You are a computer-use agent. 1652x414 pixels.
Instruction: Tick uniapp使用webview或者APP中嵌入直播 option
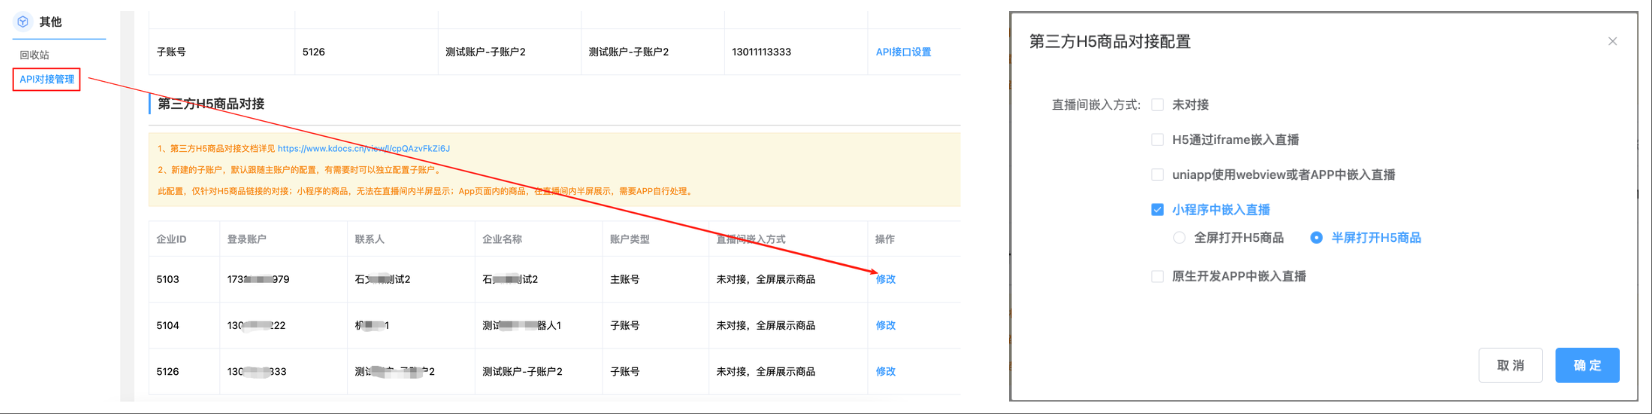click(1157, 175)
